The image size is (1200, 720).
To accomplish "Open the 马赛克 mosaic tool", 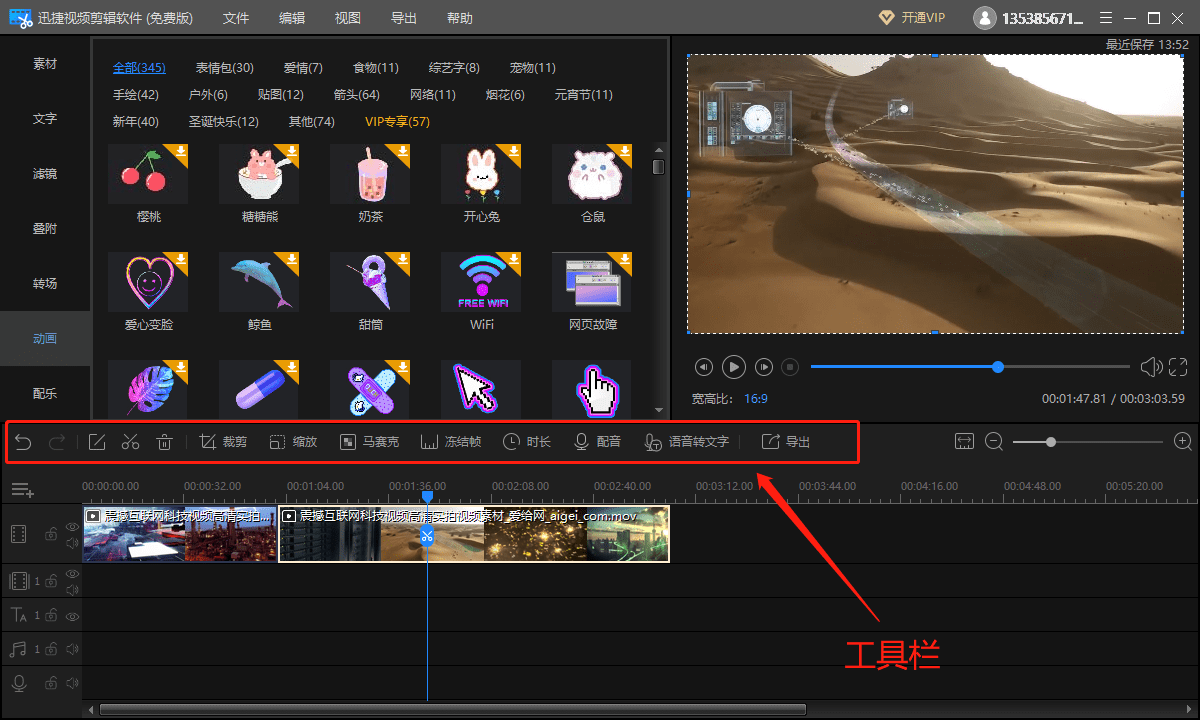I will pyautogui.click(x=369, y=442).
